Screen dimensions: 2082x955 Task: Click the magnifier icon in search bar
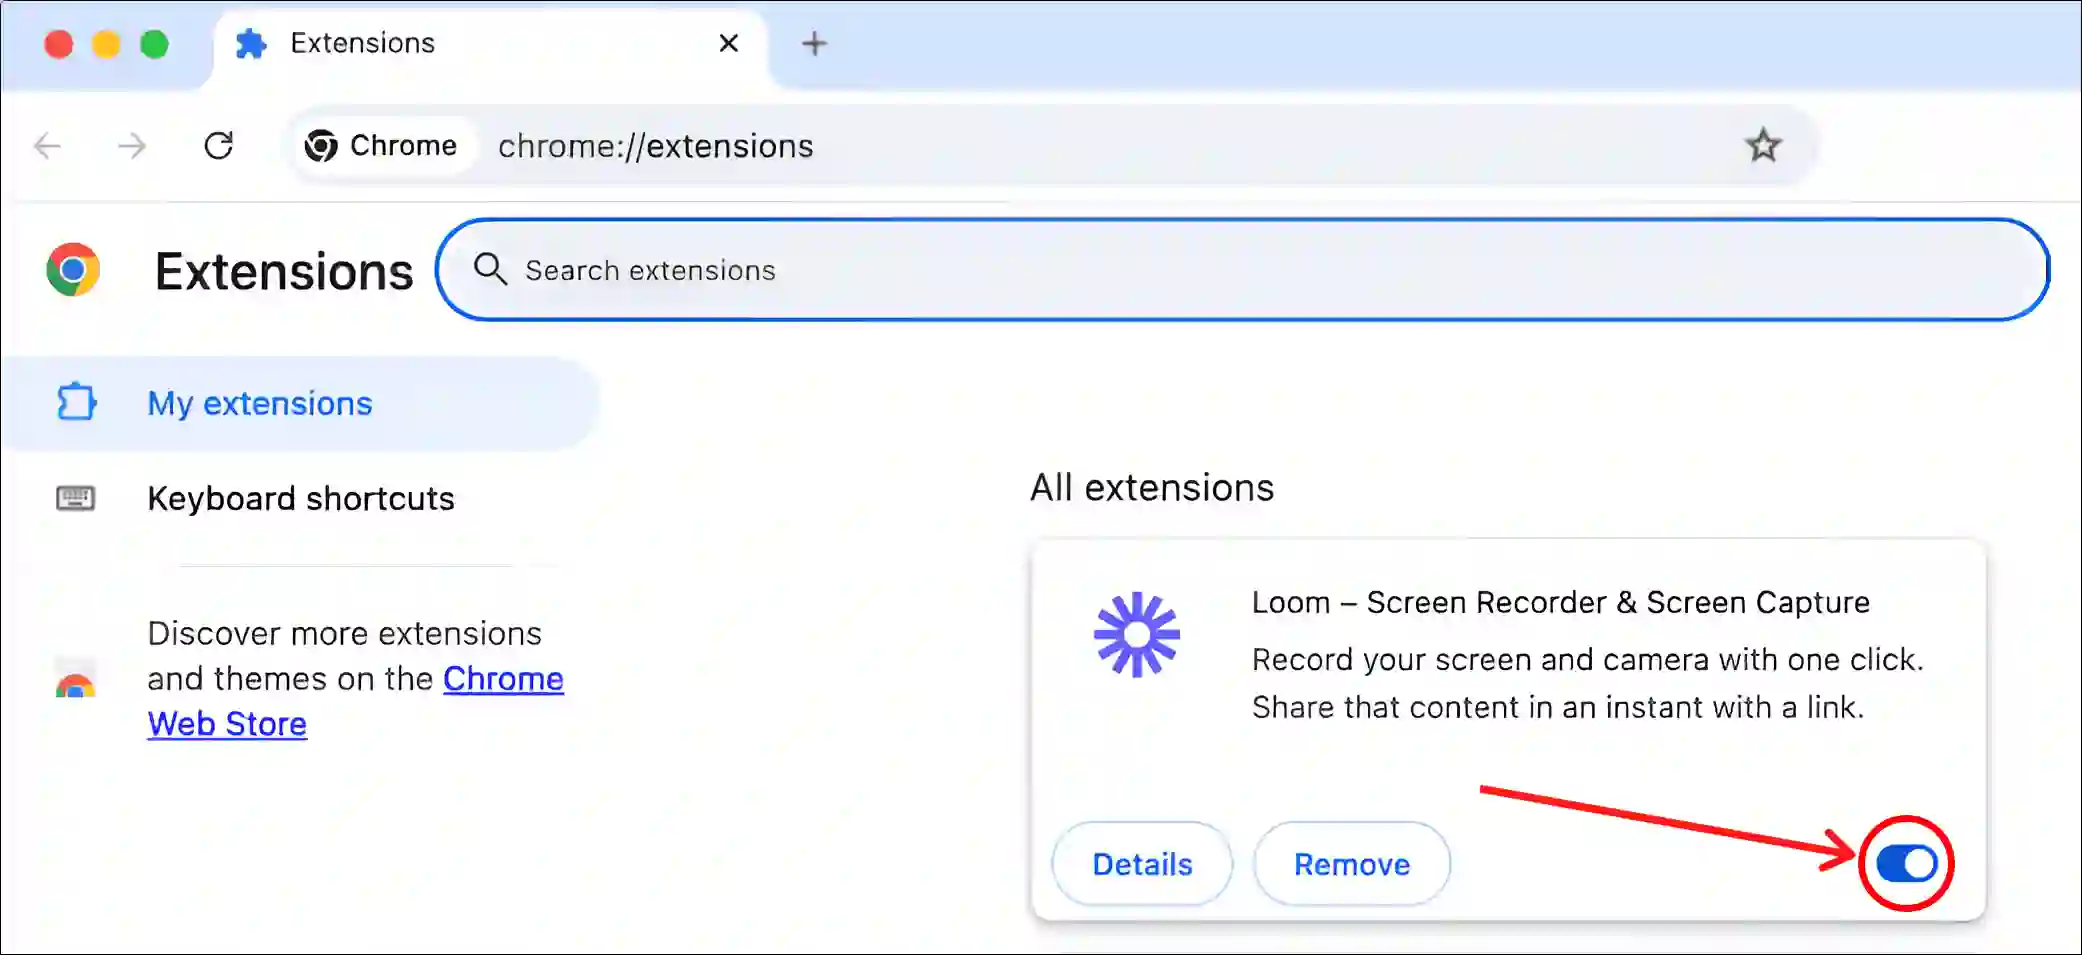tap(490, 269)
